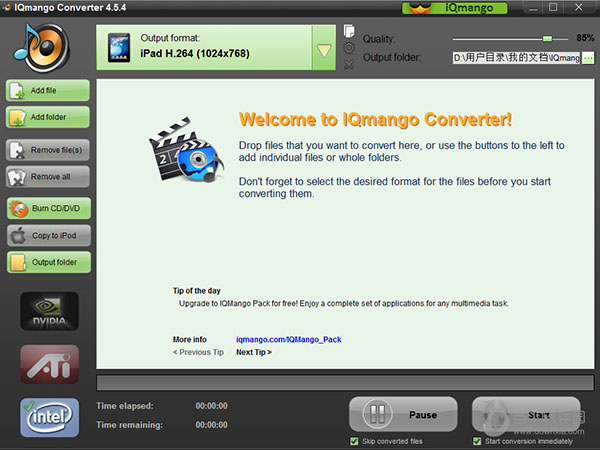Maximize the IQmango Converter window

coord(553,7)
